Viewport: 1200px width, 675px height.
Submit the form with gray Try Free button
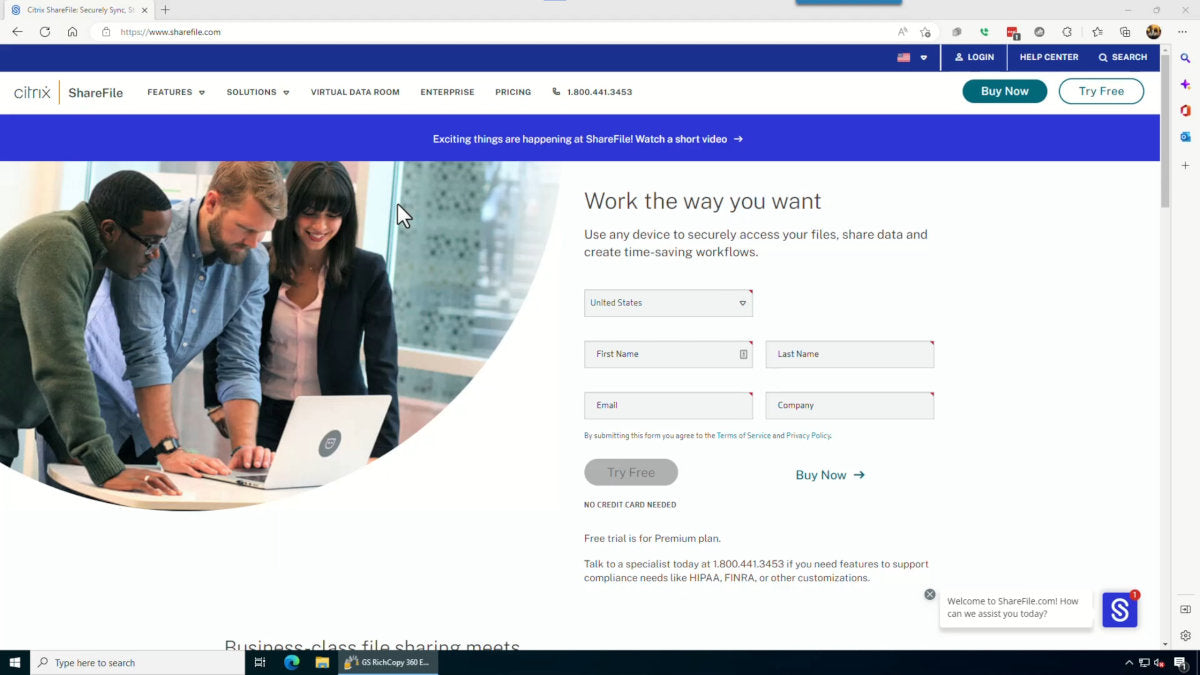click(x=631, y=472)
